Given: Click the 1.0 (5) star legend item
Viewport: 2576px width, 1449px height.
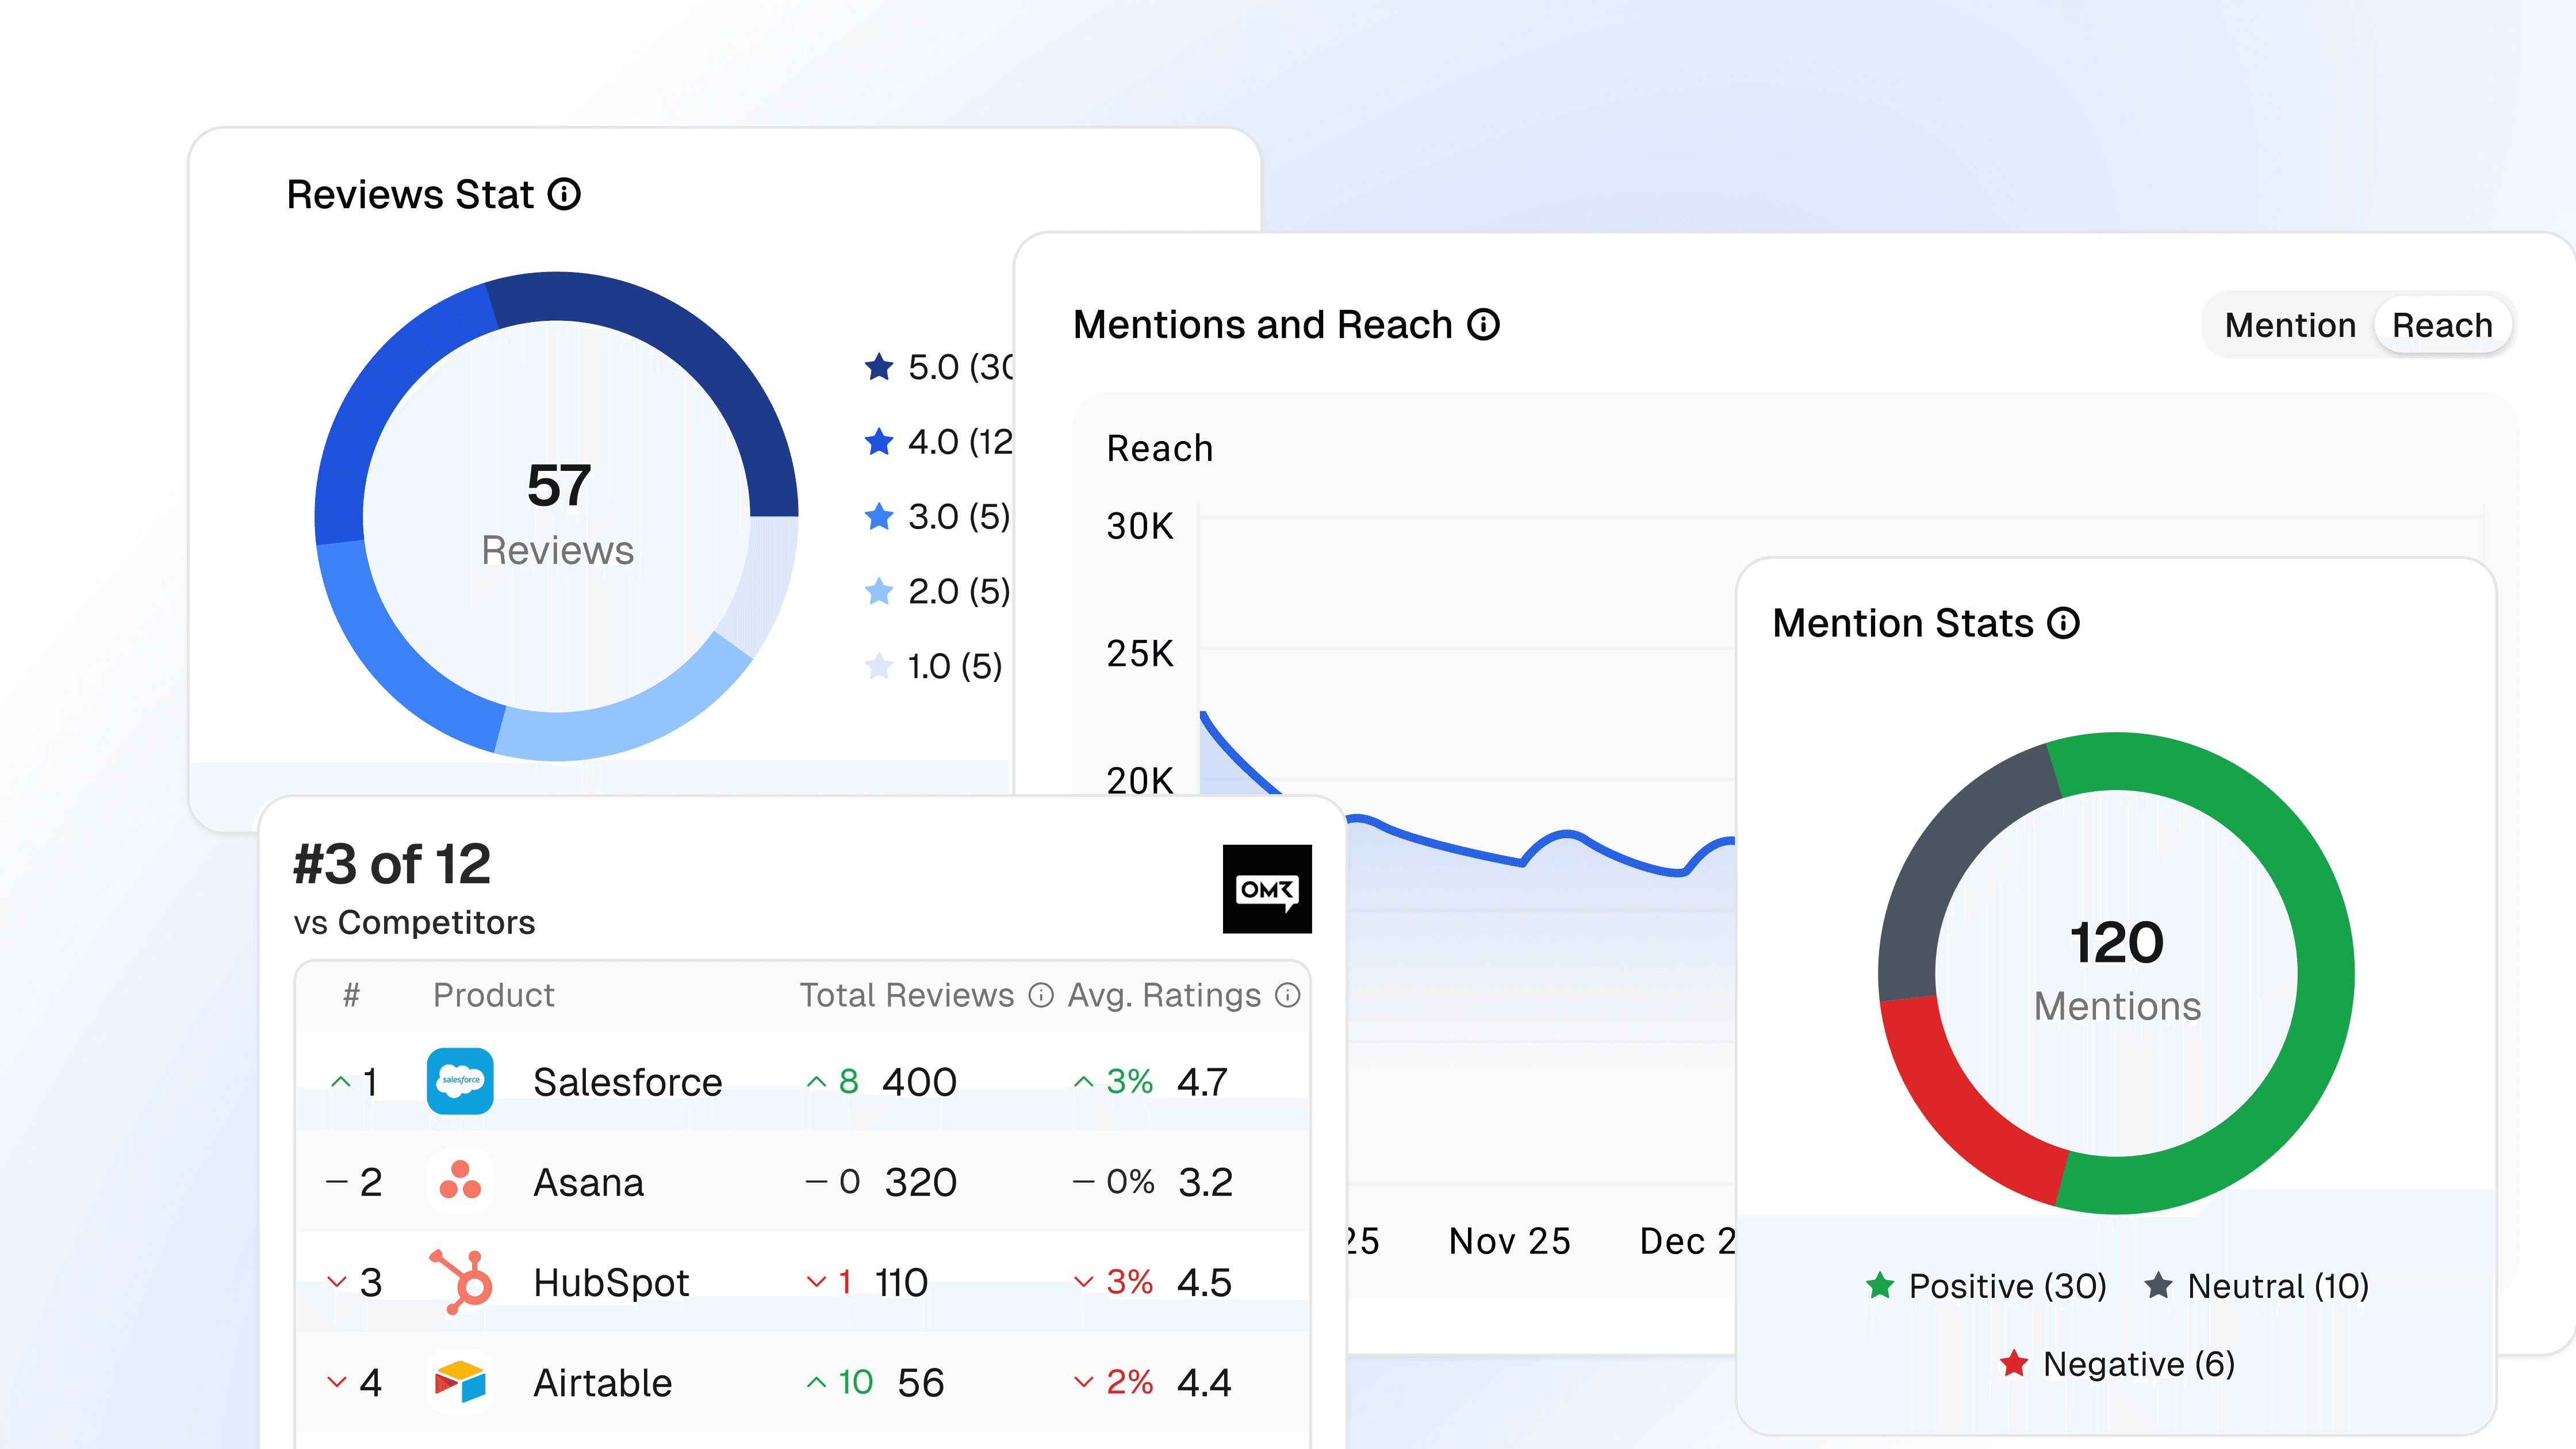Looking at the screenshot, I should [x=934, y=666].
